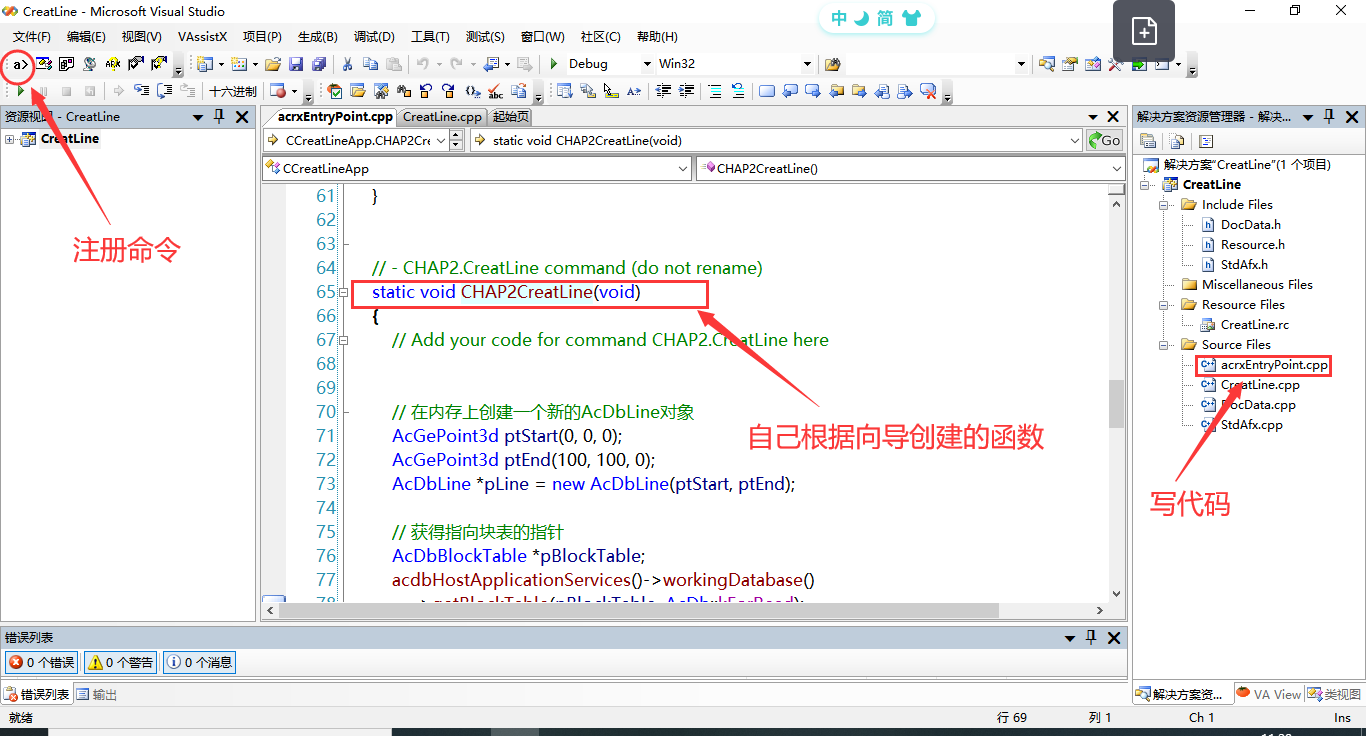1366x736 pixels.
Task: Run the VAssistX spell check abc icon
Action: tap(493, 91)
